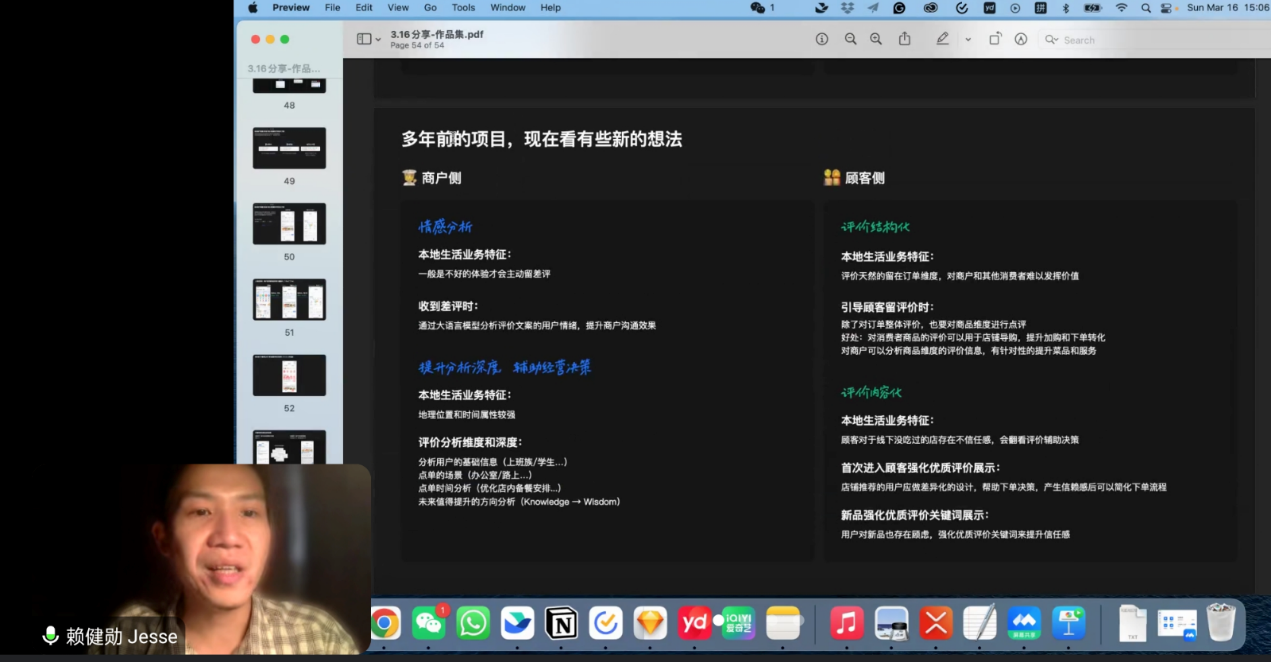1271x662 pixels.
Task: Click the Wi-Fi status icon
Action: tap(1121, 7)
